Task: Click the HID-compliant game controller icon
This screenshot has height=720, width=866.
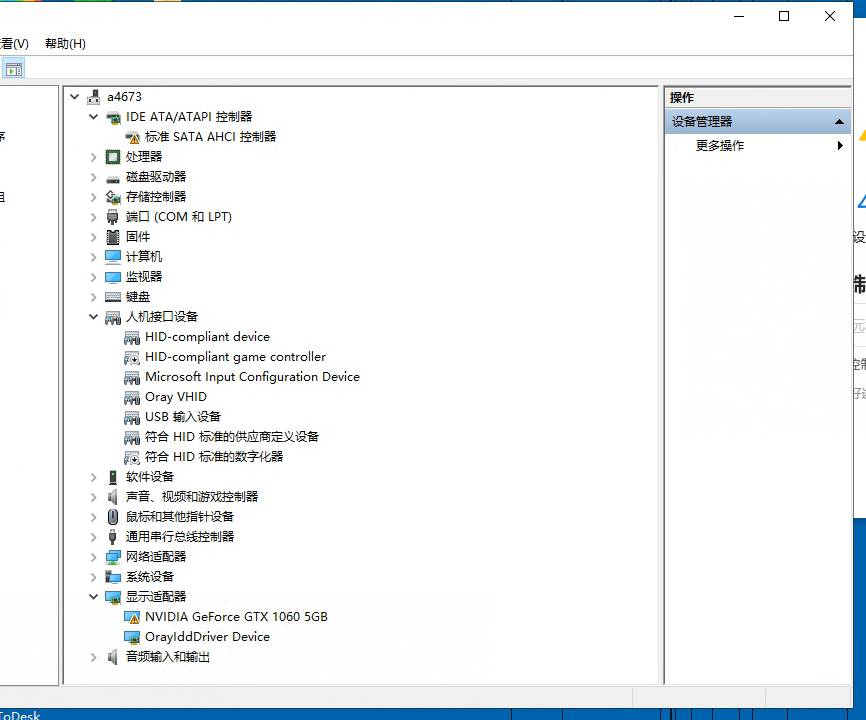Action: [x=132, y=357]
